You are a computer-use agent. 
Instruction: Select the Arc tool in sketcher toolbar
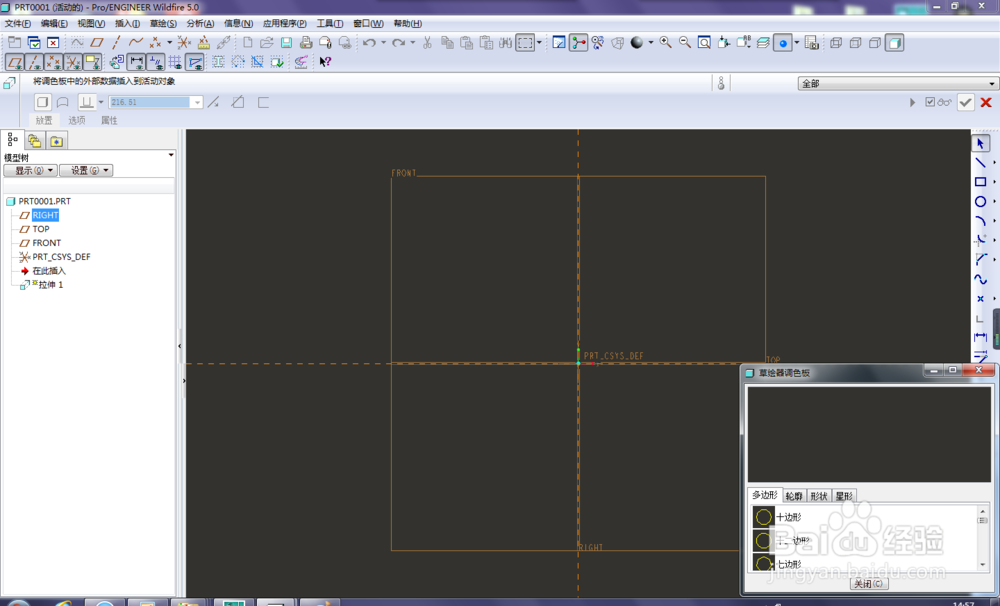pos(980,221)
